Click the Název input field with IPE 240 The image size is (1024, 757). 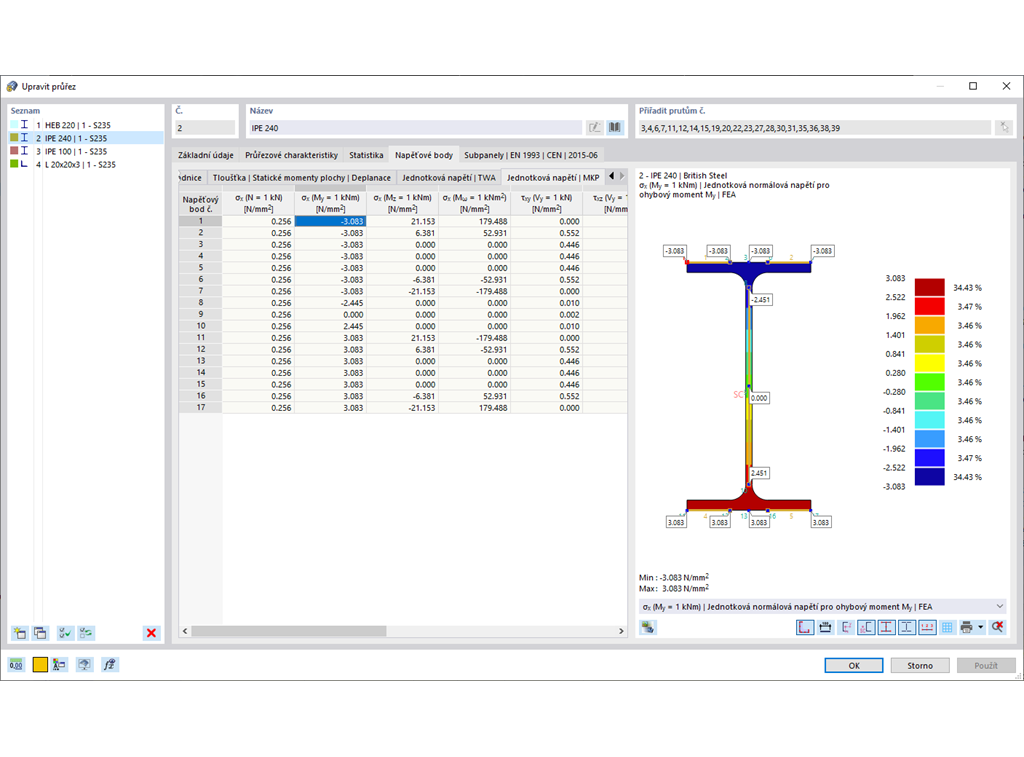pos(415,128)
